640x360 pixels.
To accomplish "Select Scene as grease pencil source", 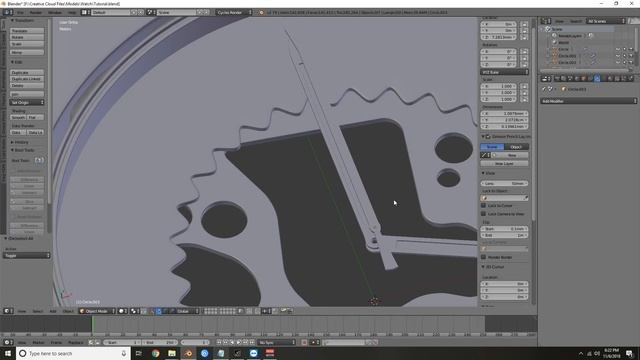I will pyautogui.click(x=492, y=147).
